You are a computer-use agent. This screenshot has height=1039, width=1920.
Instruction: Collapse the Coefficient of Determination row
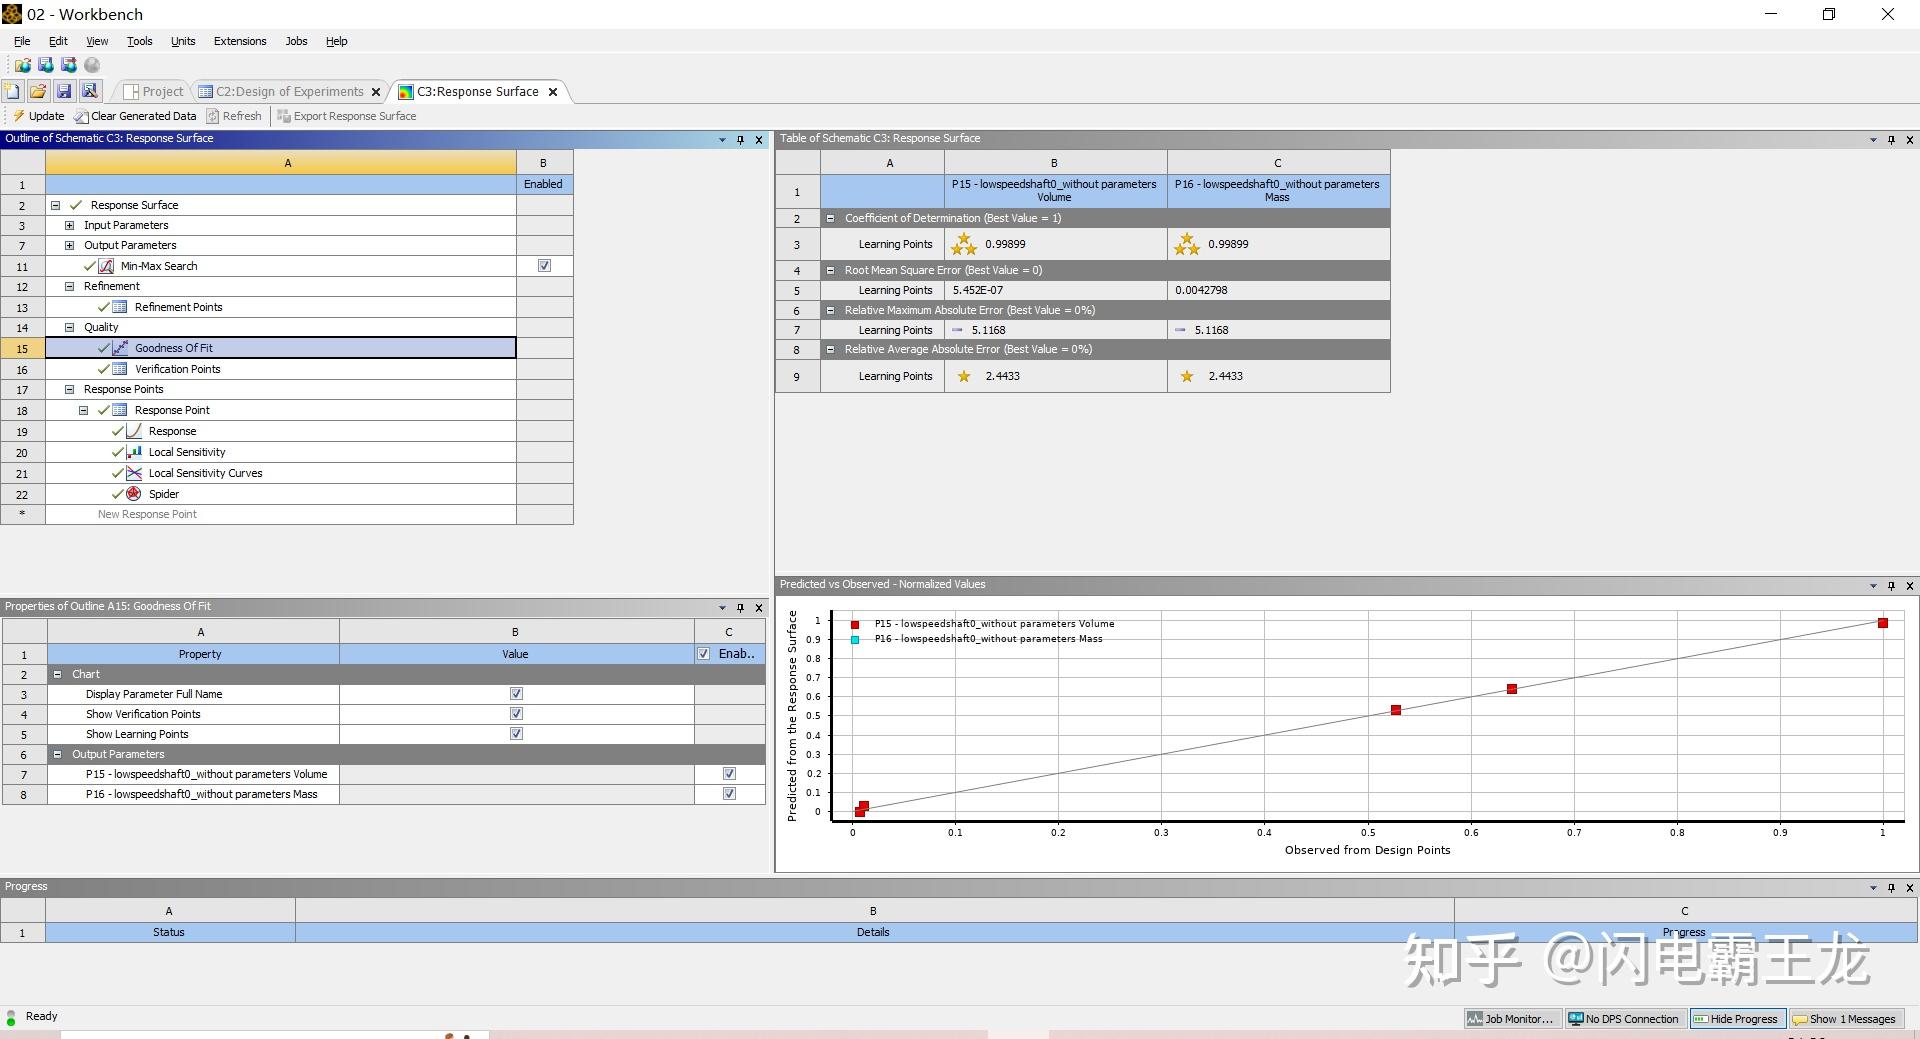[831, 218]
